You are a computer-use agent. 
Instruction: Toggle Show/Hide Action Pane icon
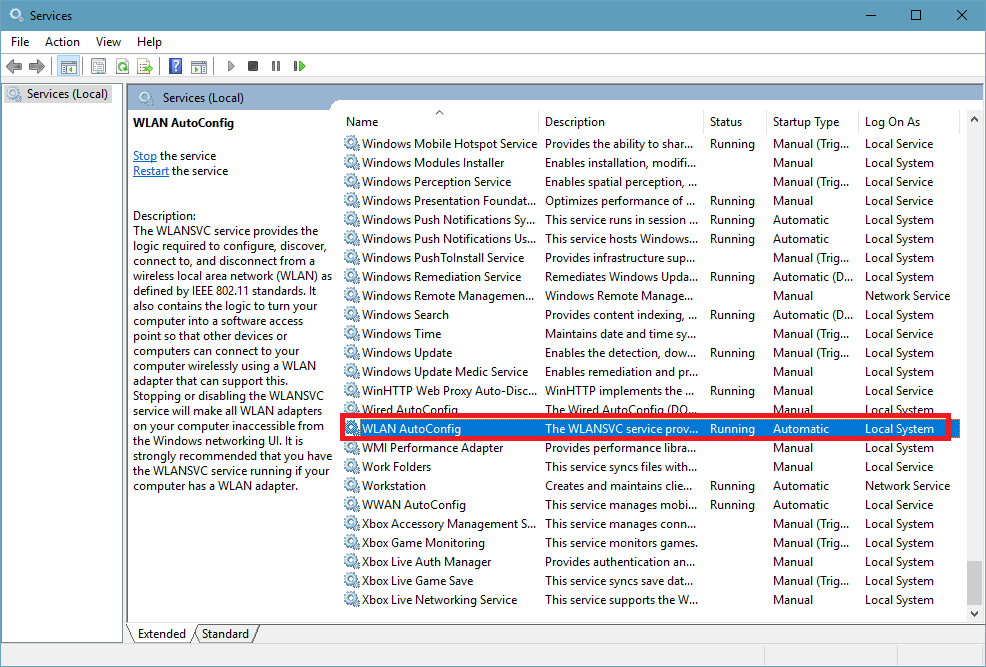(x=199, y=66)
